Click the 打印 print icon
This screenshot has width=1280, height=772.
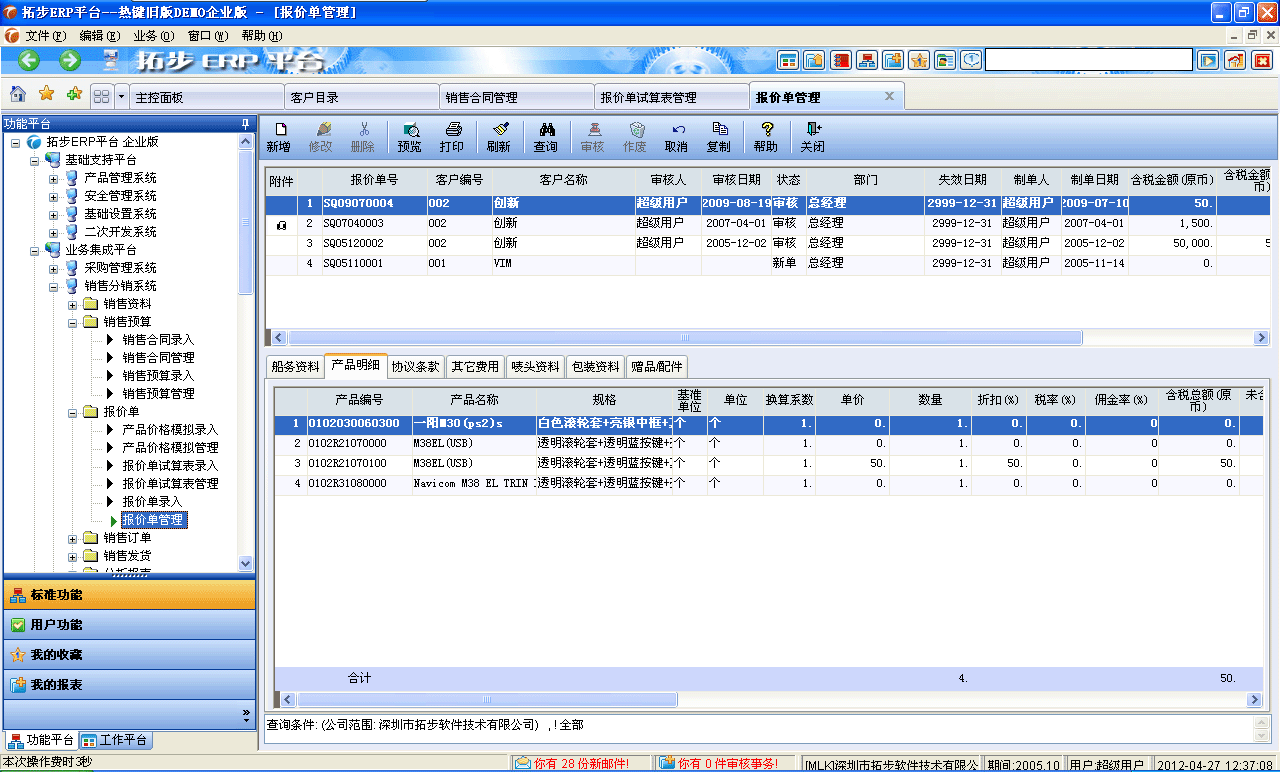453,137
